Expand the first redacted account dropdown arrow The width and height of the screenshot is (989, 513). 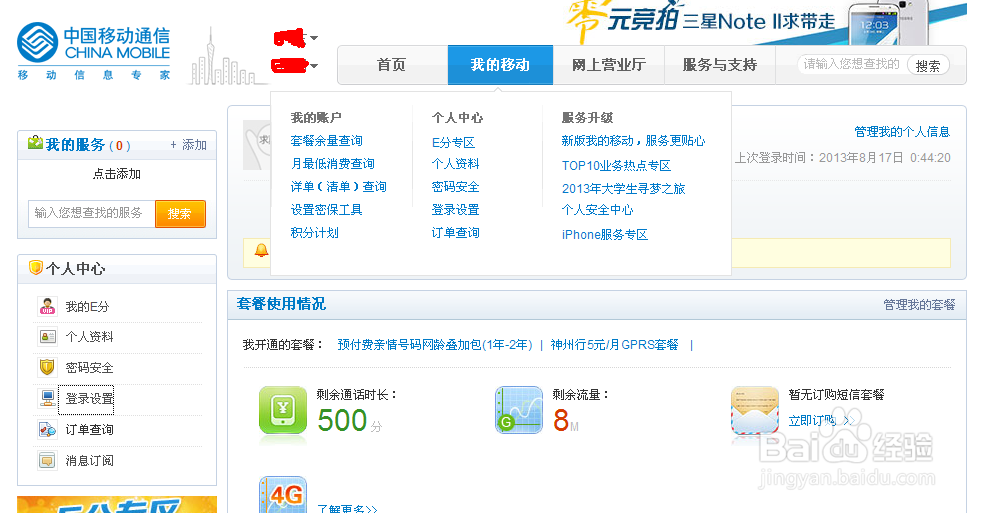314,38
